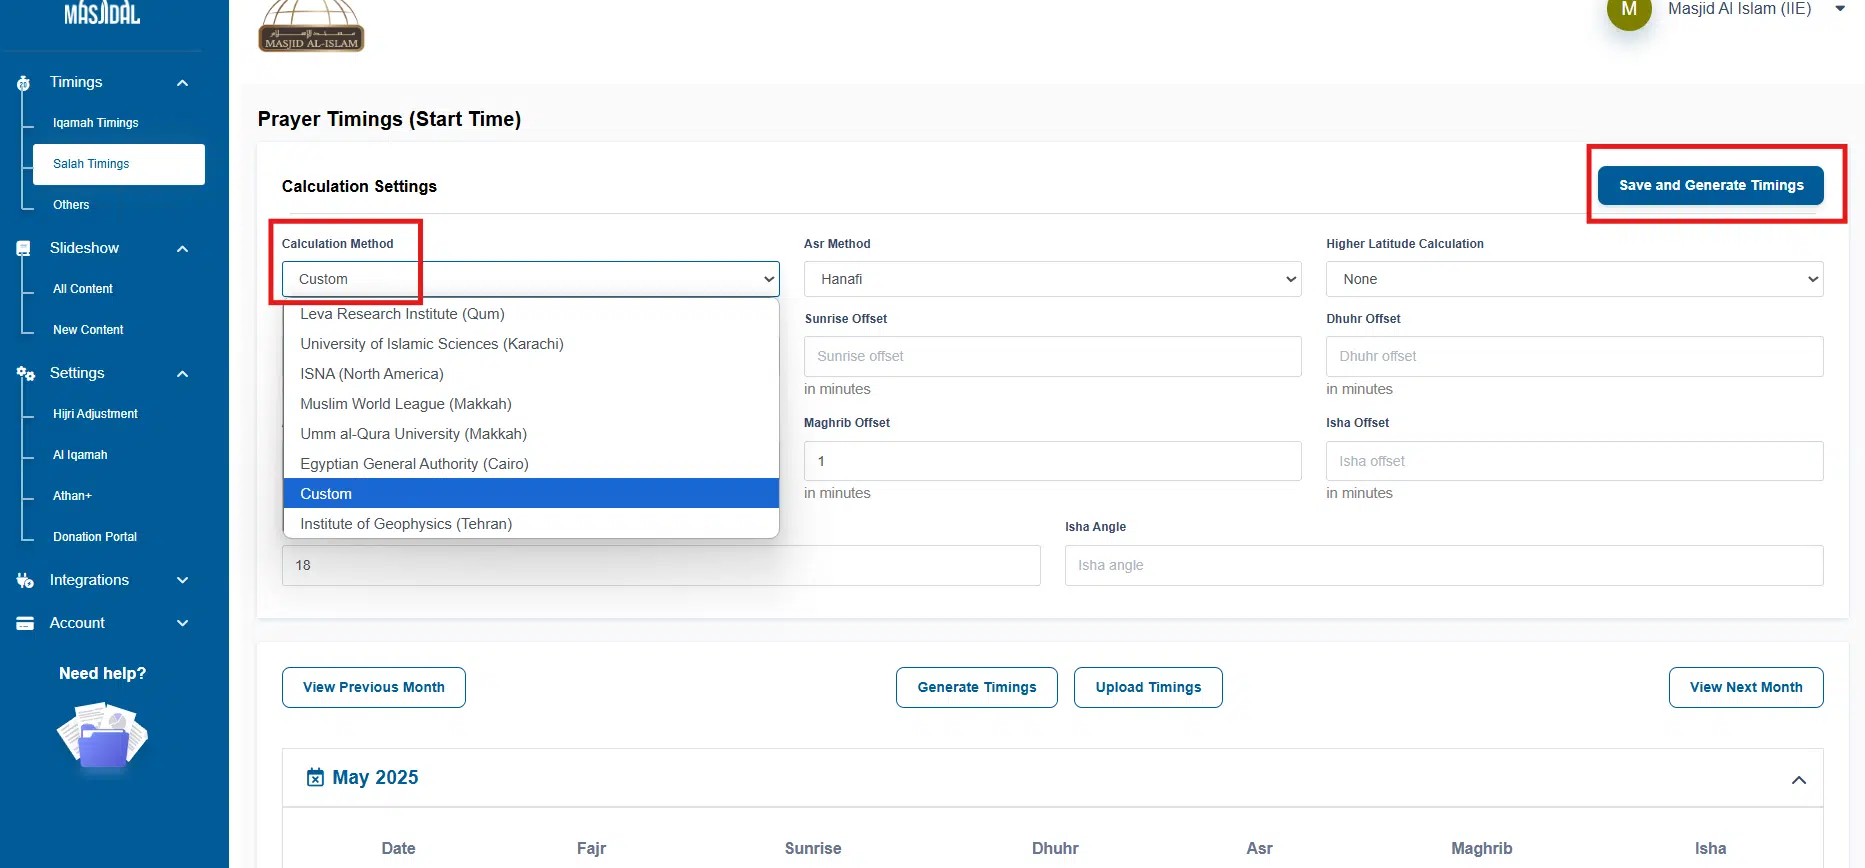Open the Higher Latitude Calculation dropdown
This screenshot has width=1865, height=868.
1573,279
